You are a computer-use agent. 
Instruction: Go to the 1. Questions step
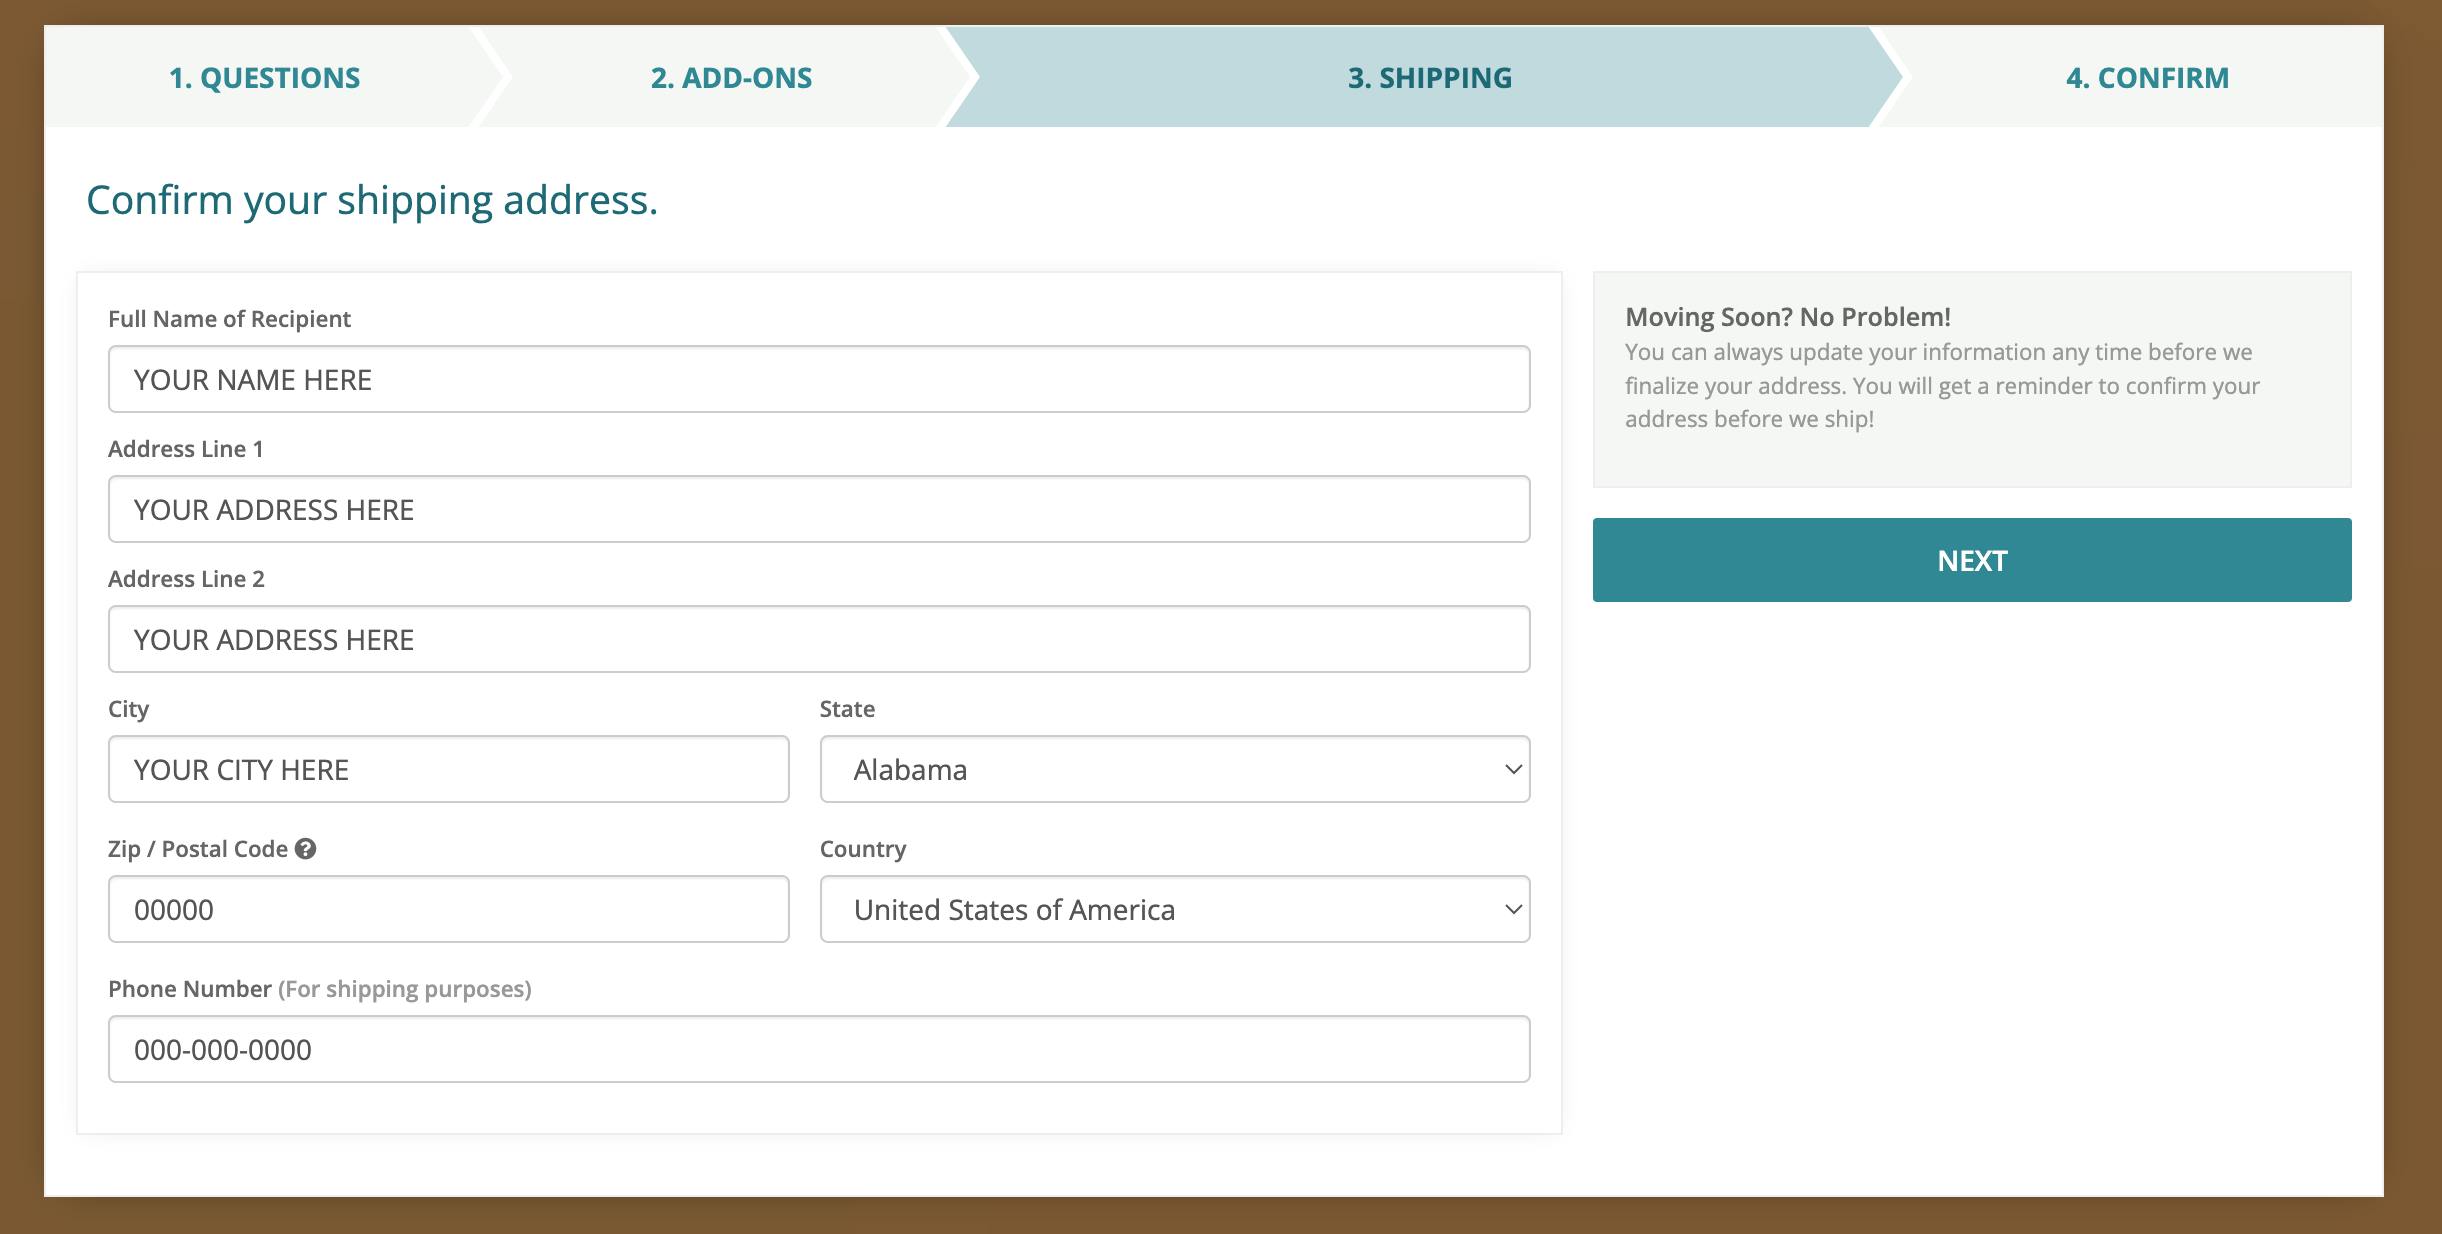tap(265, 78)
